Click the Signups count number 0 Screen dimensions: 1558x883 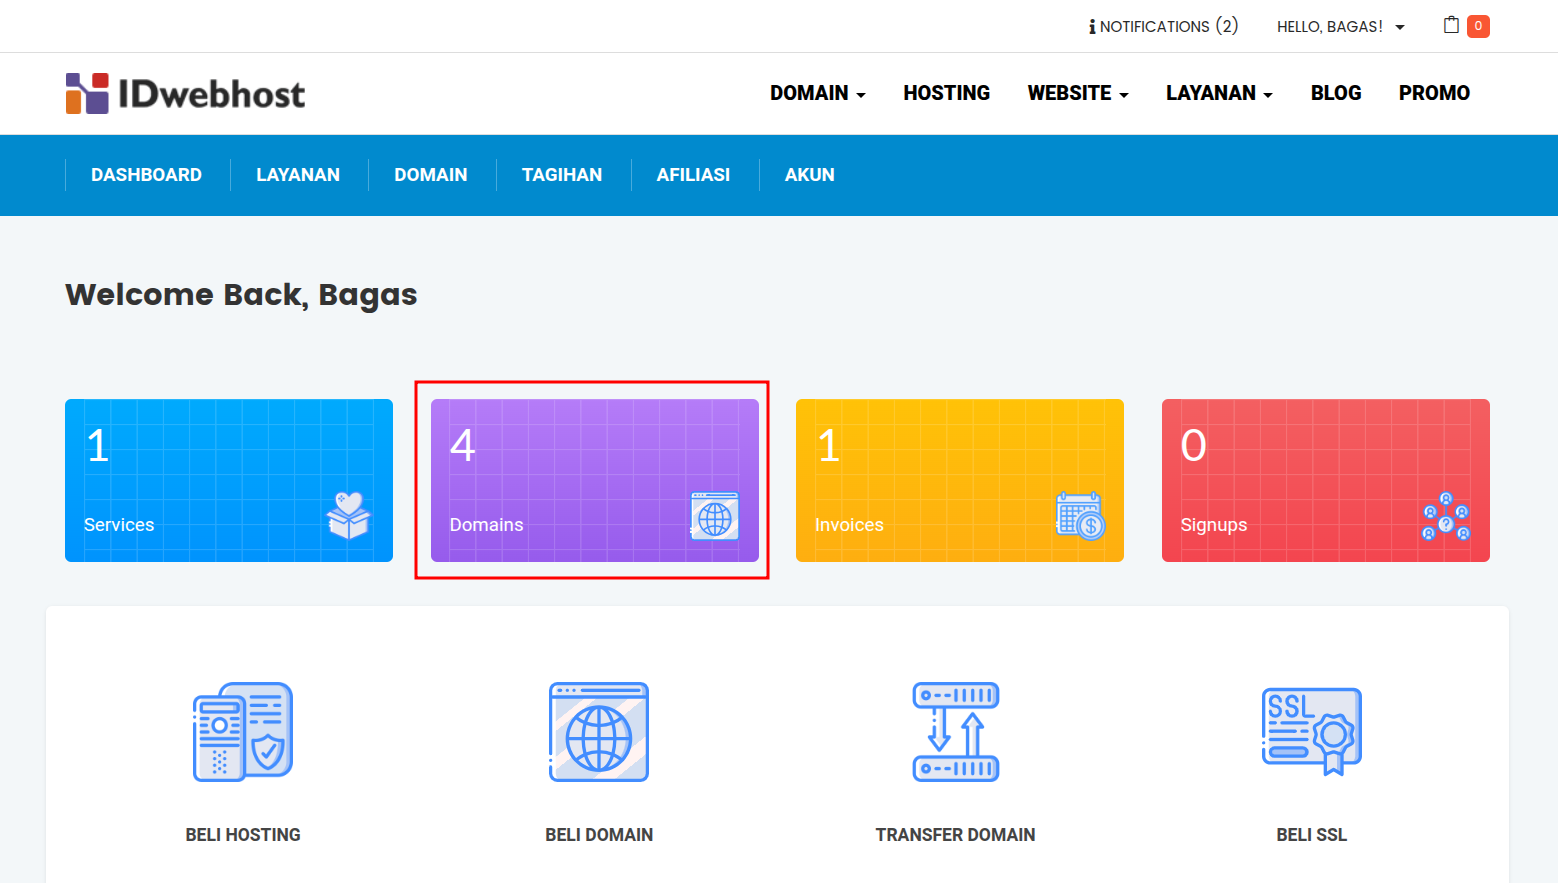pyautogui.click(x=1194, y=445)
